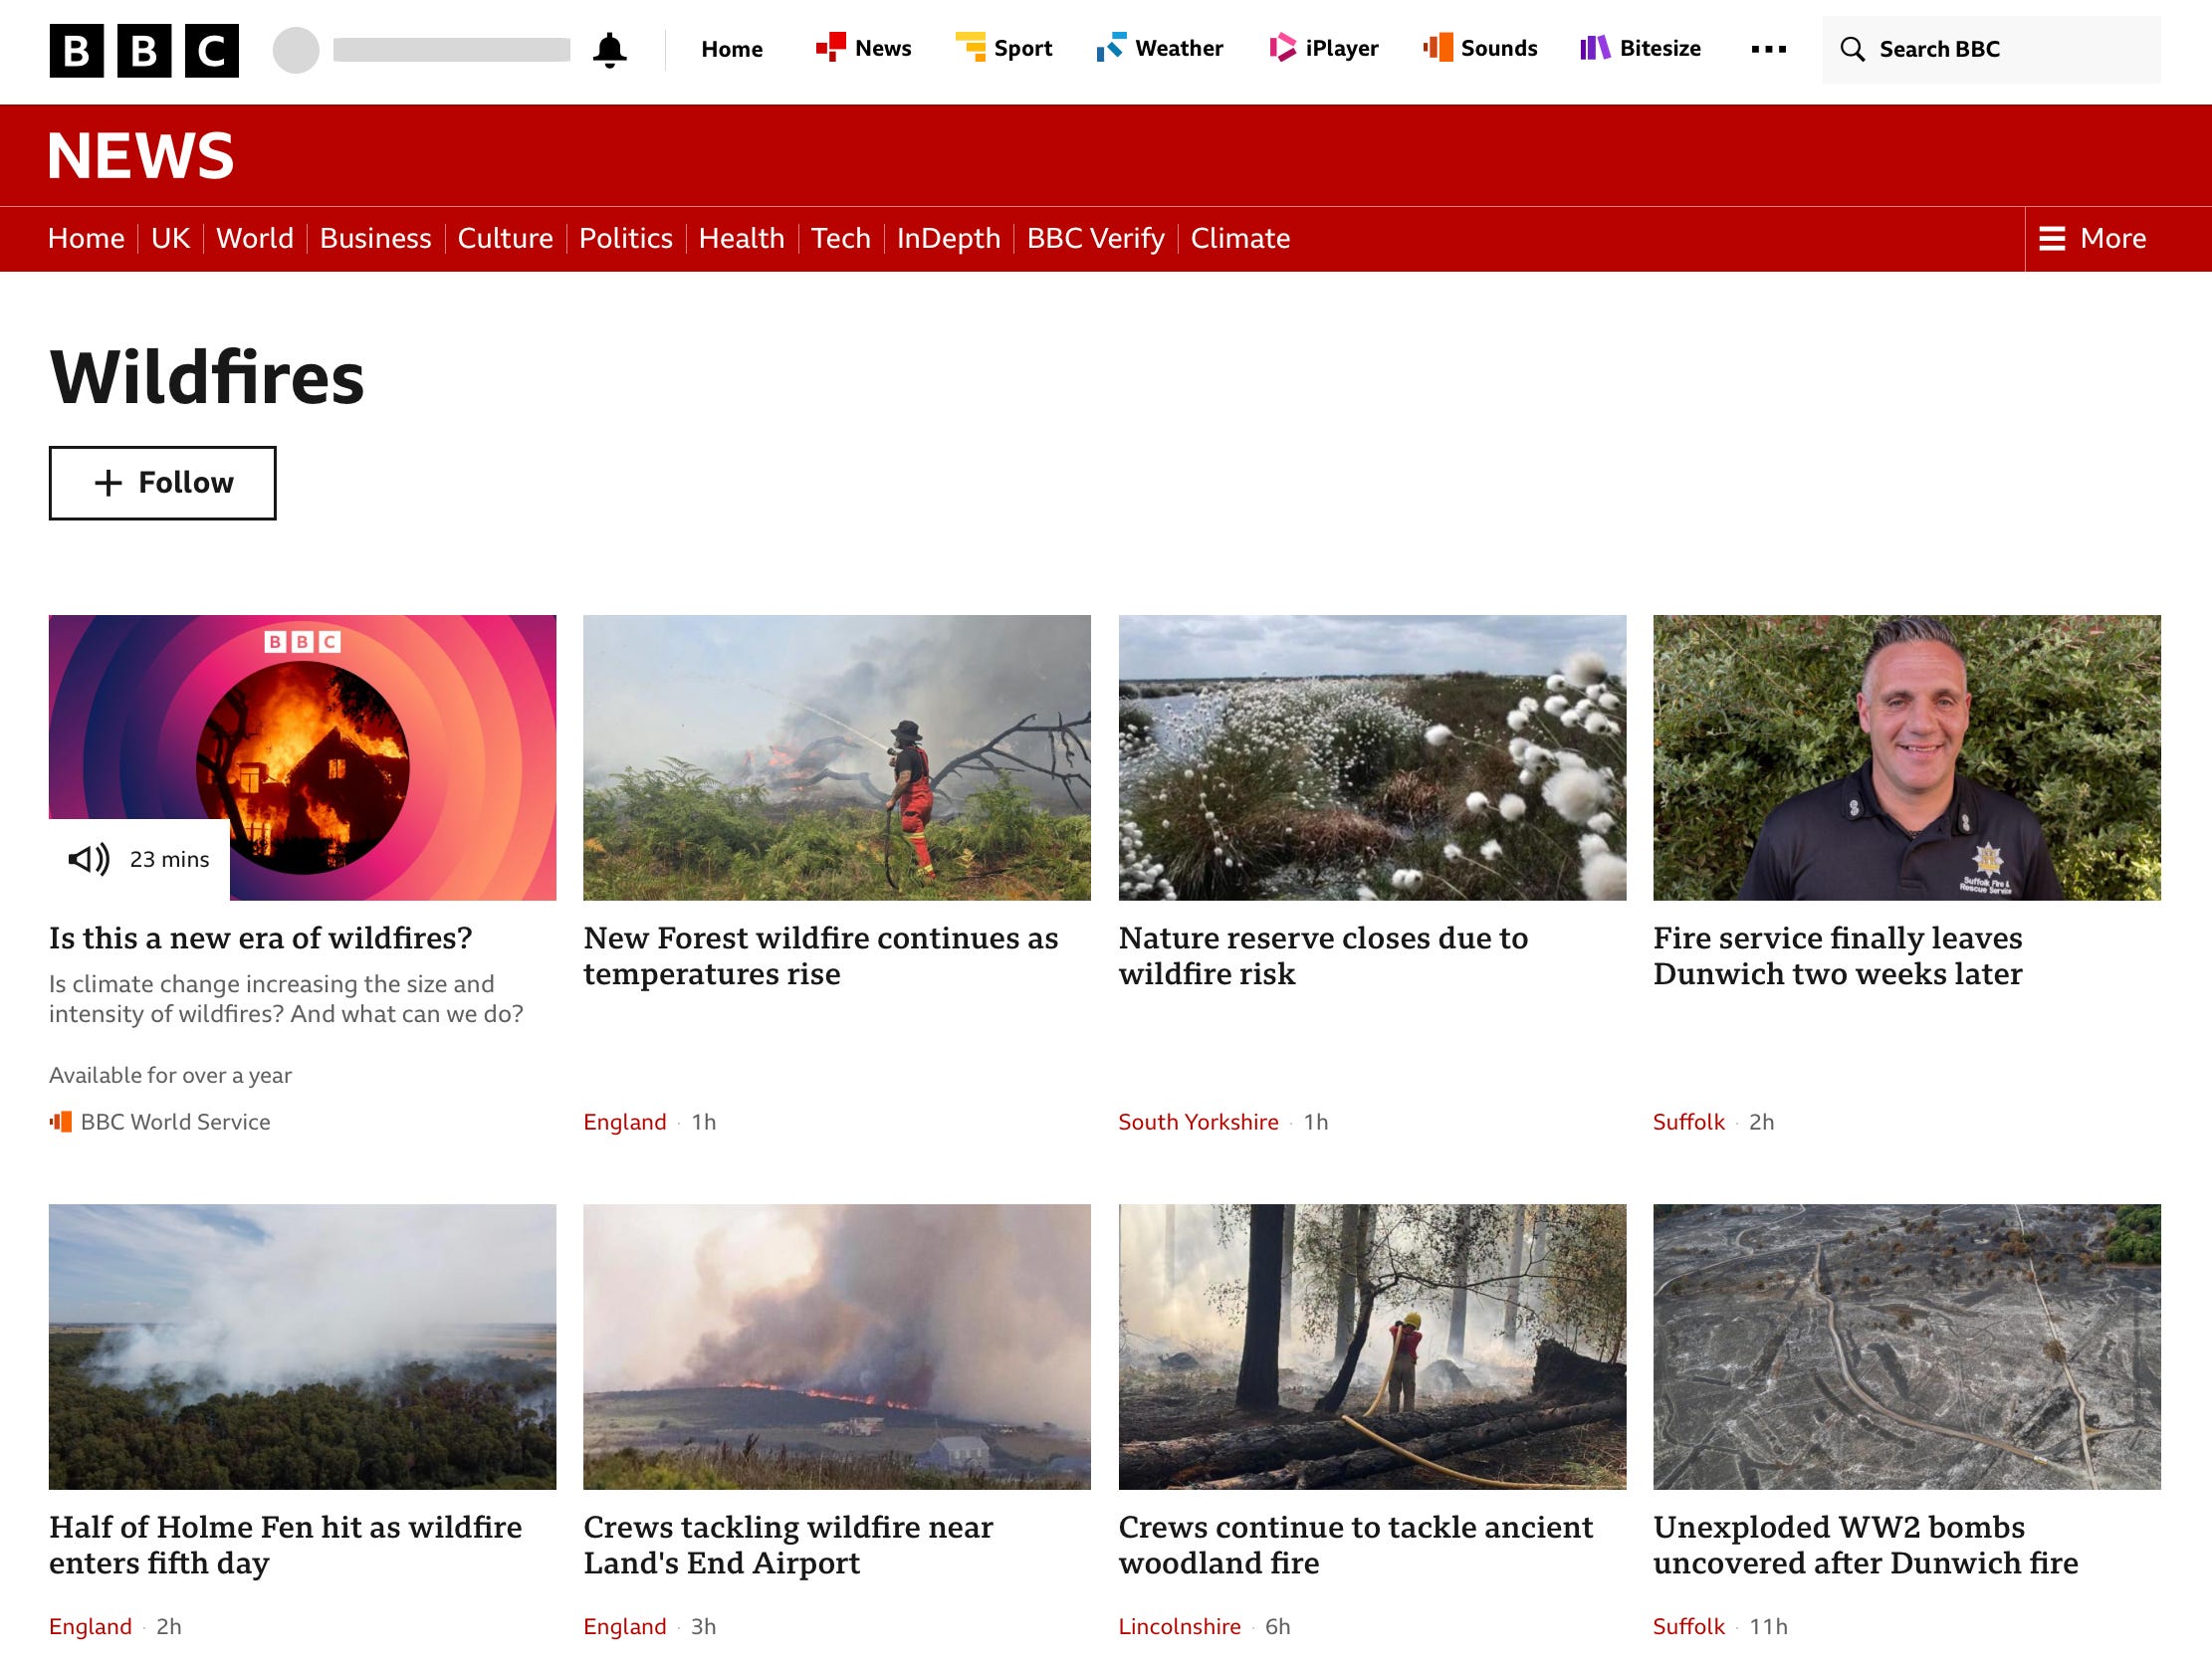This screenshot has height=1666, width=2212.
Task: Open the three-dot more services menu
Action: pos(1768,49)
